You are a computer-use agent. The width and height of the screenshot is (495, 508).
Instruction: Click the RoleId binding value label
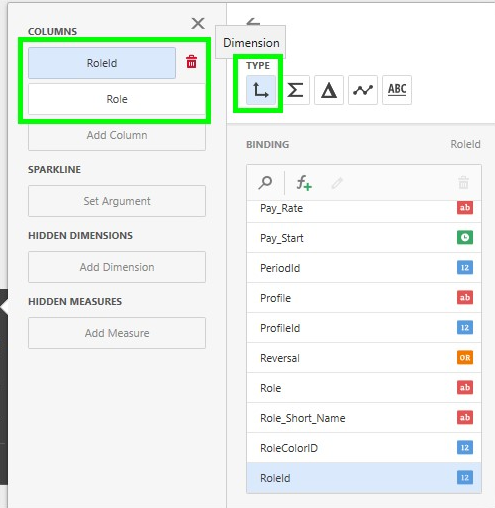coord(465,144)
